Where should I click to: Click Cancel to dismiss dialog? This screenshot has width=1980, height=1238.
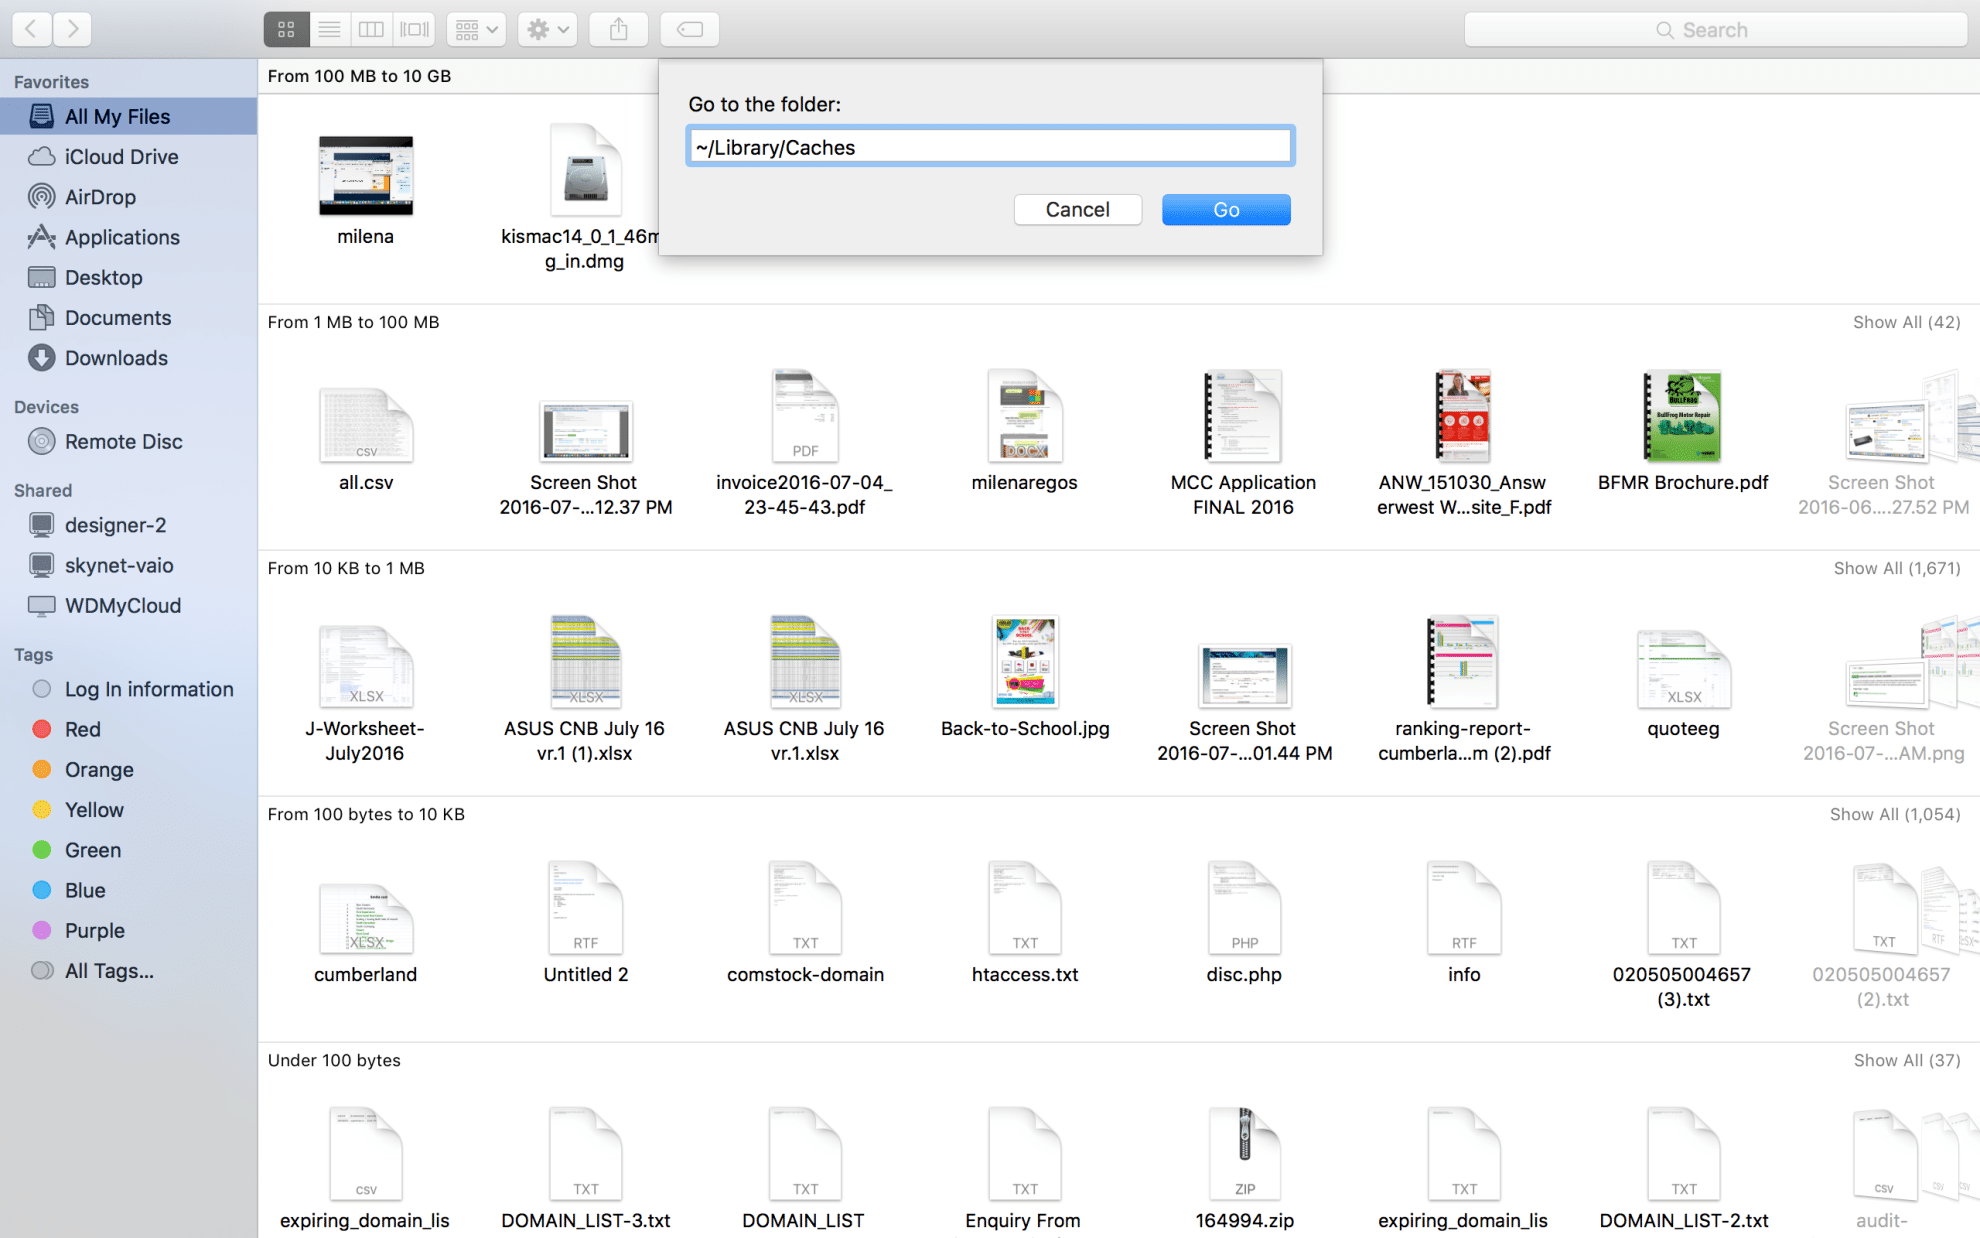click(x=1078, y=210)
